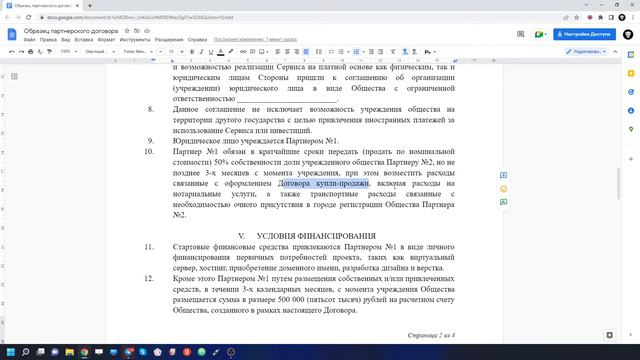Activate the paint format roller tool
Viewport: 640px width, 360px height.
click(49, 52)
